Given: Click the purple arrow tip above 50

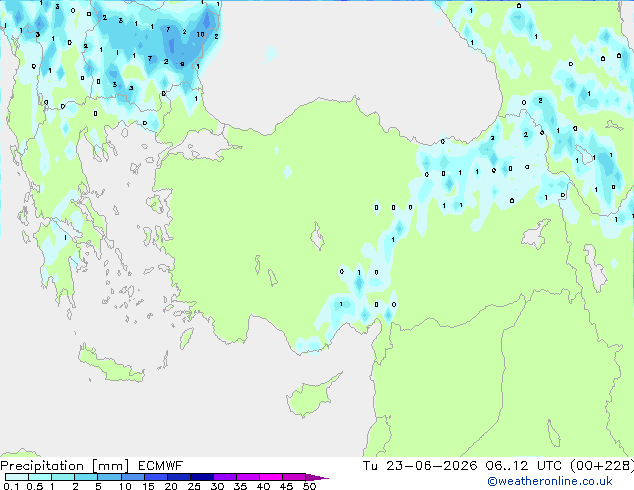Looking at the screenshot, I should tap(316, 477).
